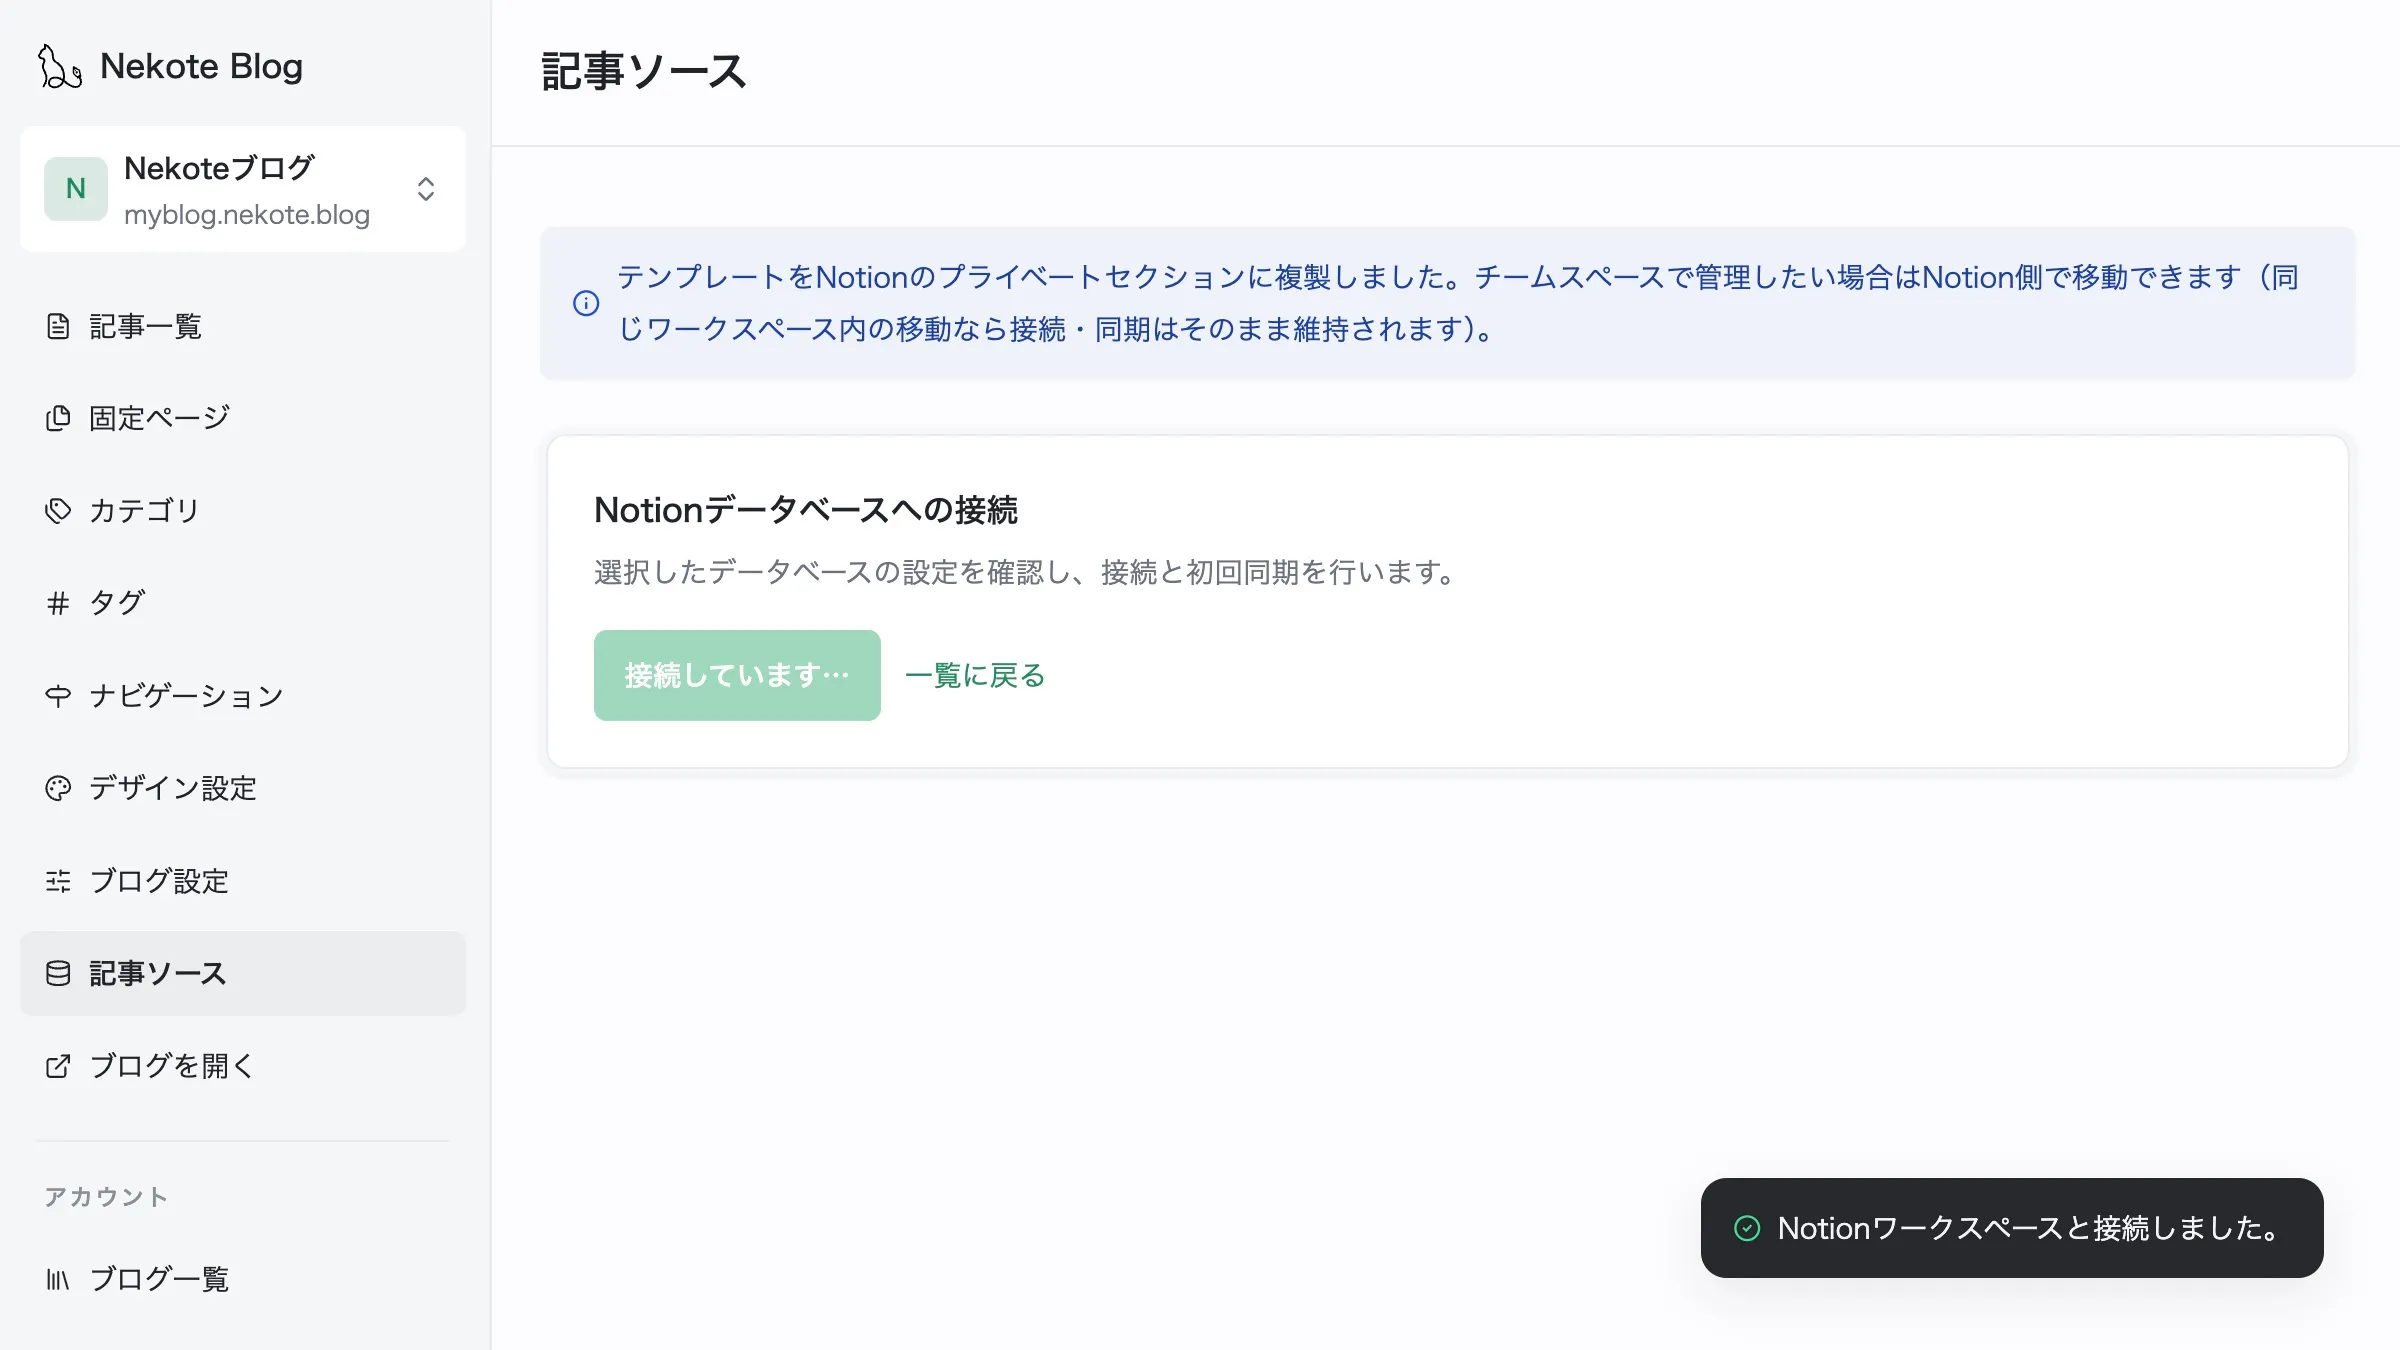Image resolution: width=2400 pixels, height=1350 pixels.
Task: Click the 接続しています… button
Action: [x=737, y=675]
